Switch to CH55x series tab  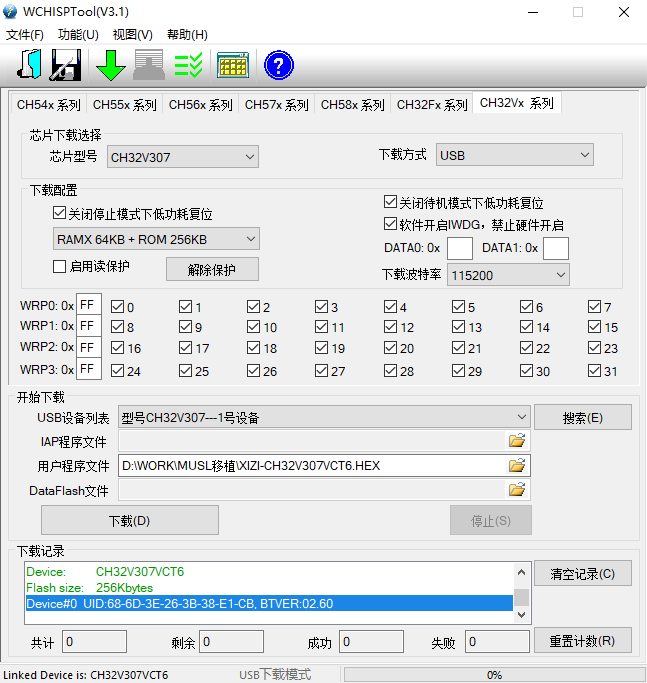pyautogui.click(x=125, y=105)
